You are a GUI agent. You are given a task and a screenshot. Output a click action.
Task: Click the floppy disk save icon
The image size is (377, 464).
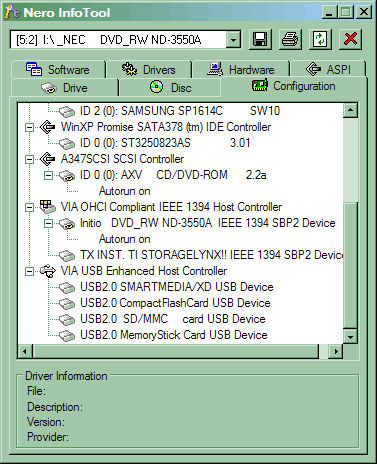(260, 39)
